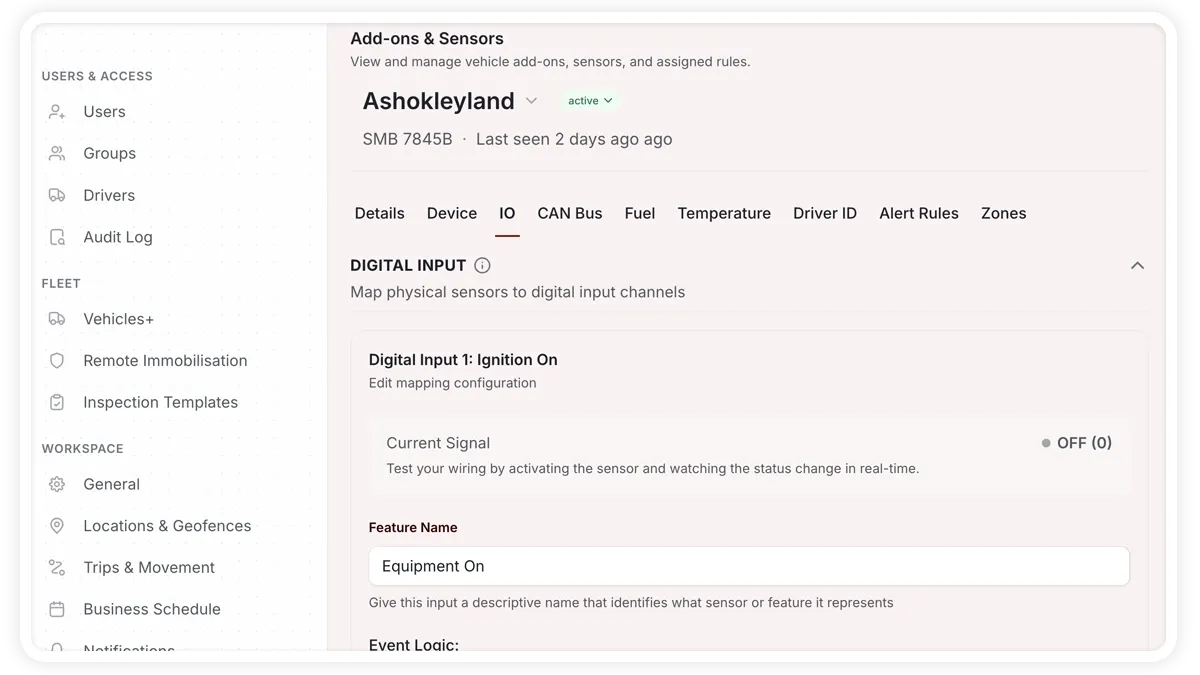
Task: Open Audit Log
Action: (x=118, y=238)
